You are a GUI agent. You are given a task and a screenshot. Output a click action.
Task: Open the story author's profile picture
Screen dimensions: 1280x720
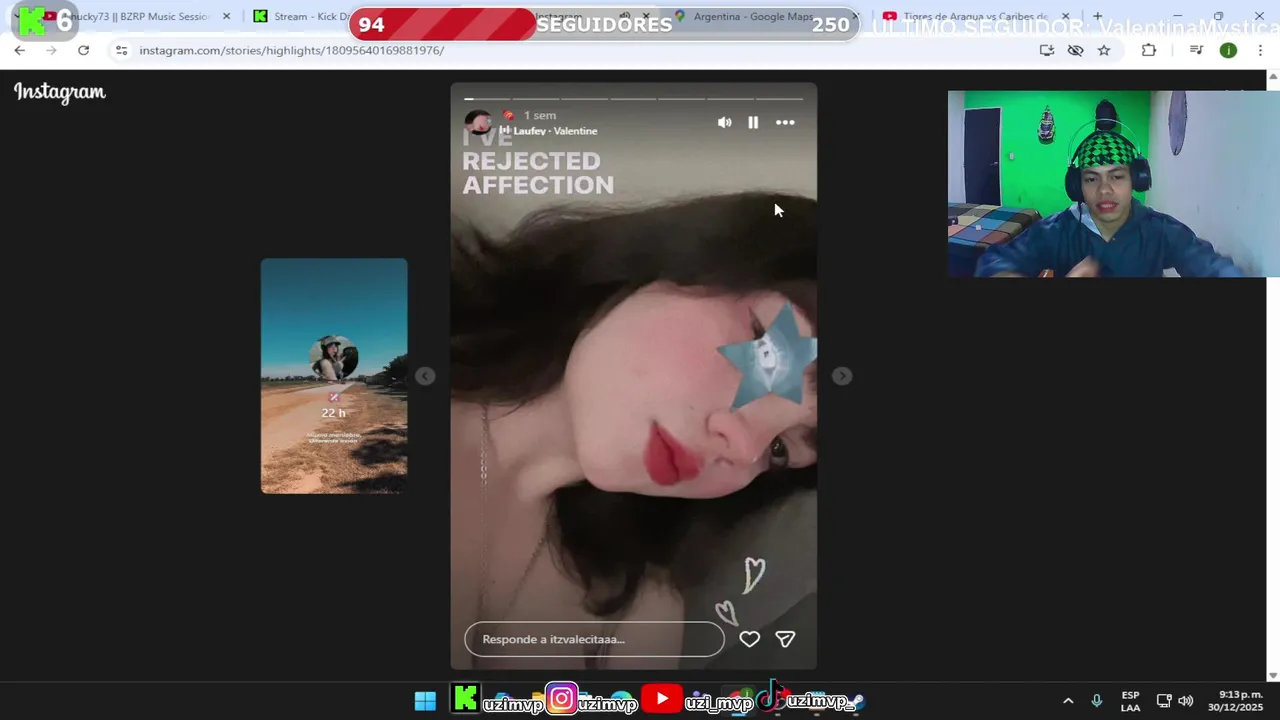pyautogui.click(x=478, y=123)
